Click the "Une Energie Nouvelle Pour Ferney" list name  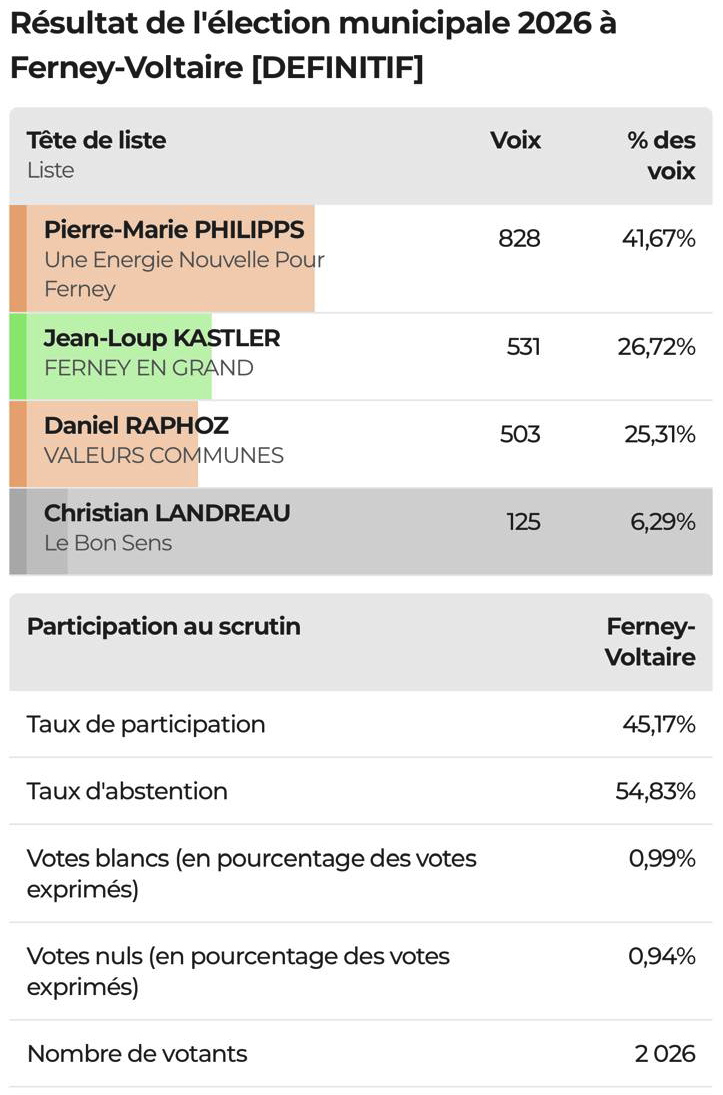184,274
